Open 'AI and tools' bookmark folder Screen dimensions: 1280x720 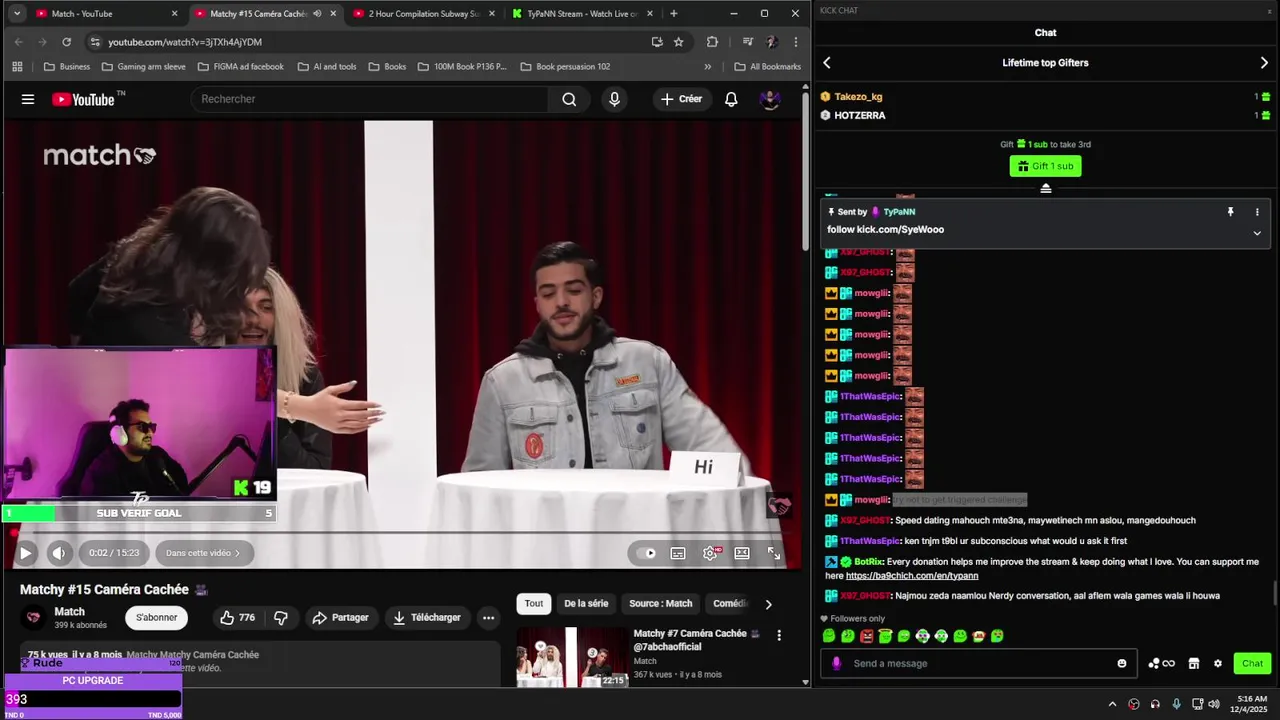pyautogui.click(x=327, y=67)
